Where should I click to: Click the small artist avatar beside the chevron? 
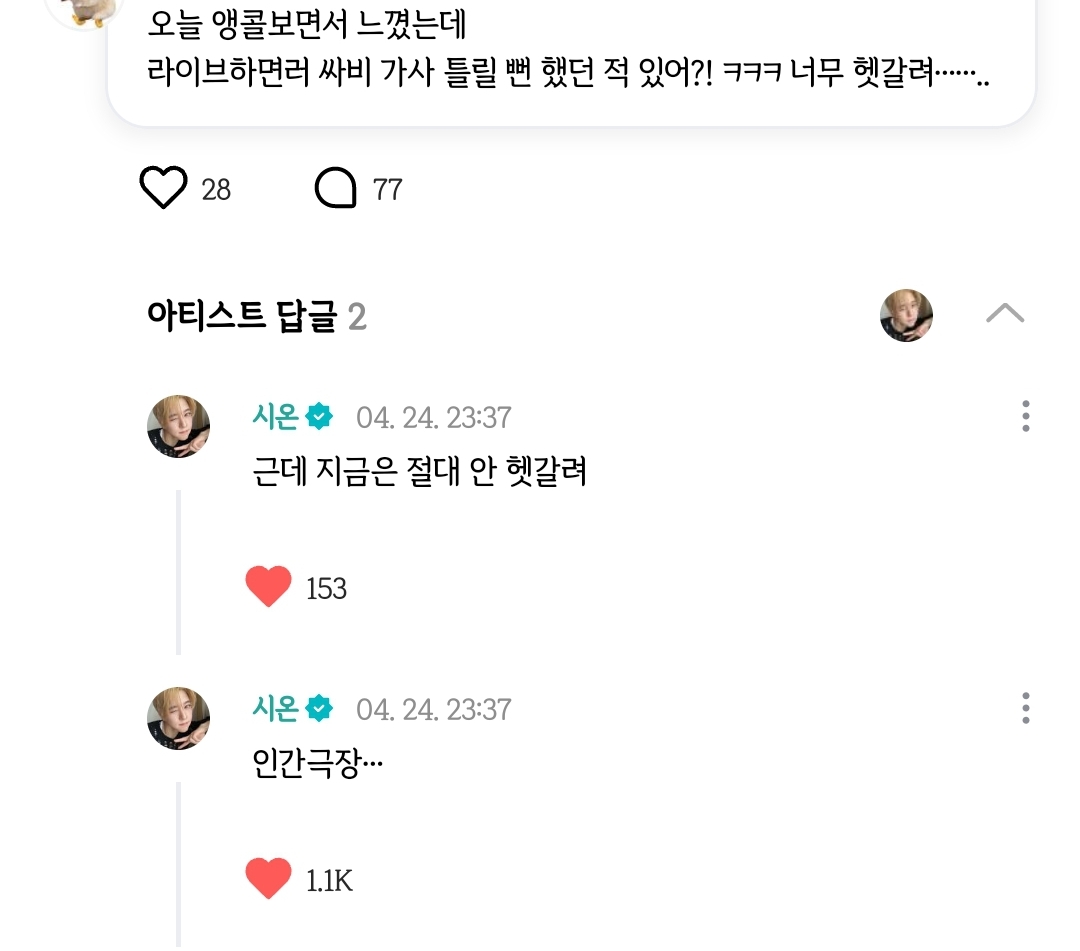pyautogui.click(x=906, y=316)
